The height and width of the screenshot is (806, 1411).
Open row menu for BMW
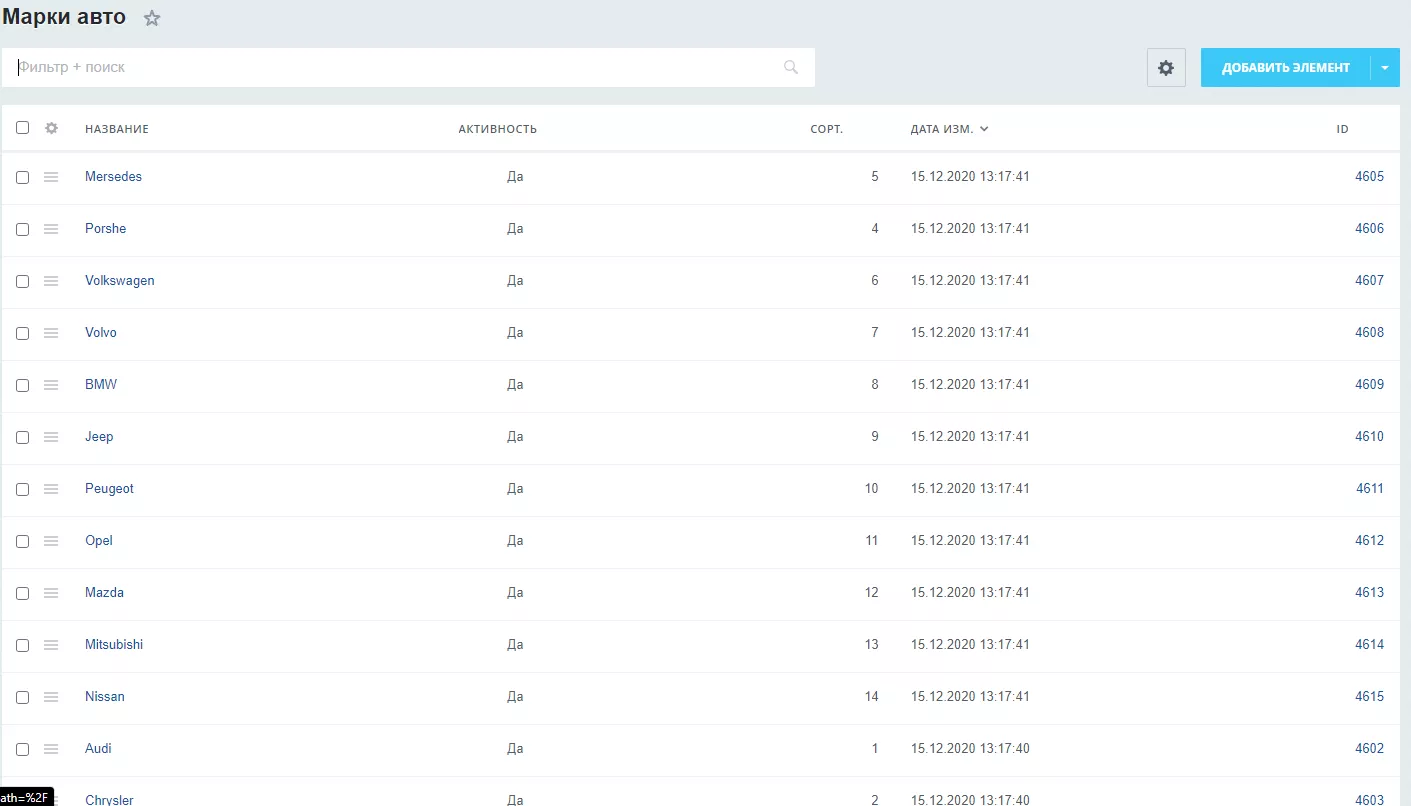point(51,385)
